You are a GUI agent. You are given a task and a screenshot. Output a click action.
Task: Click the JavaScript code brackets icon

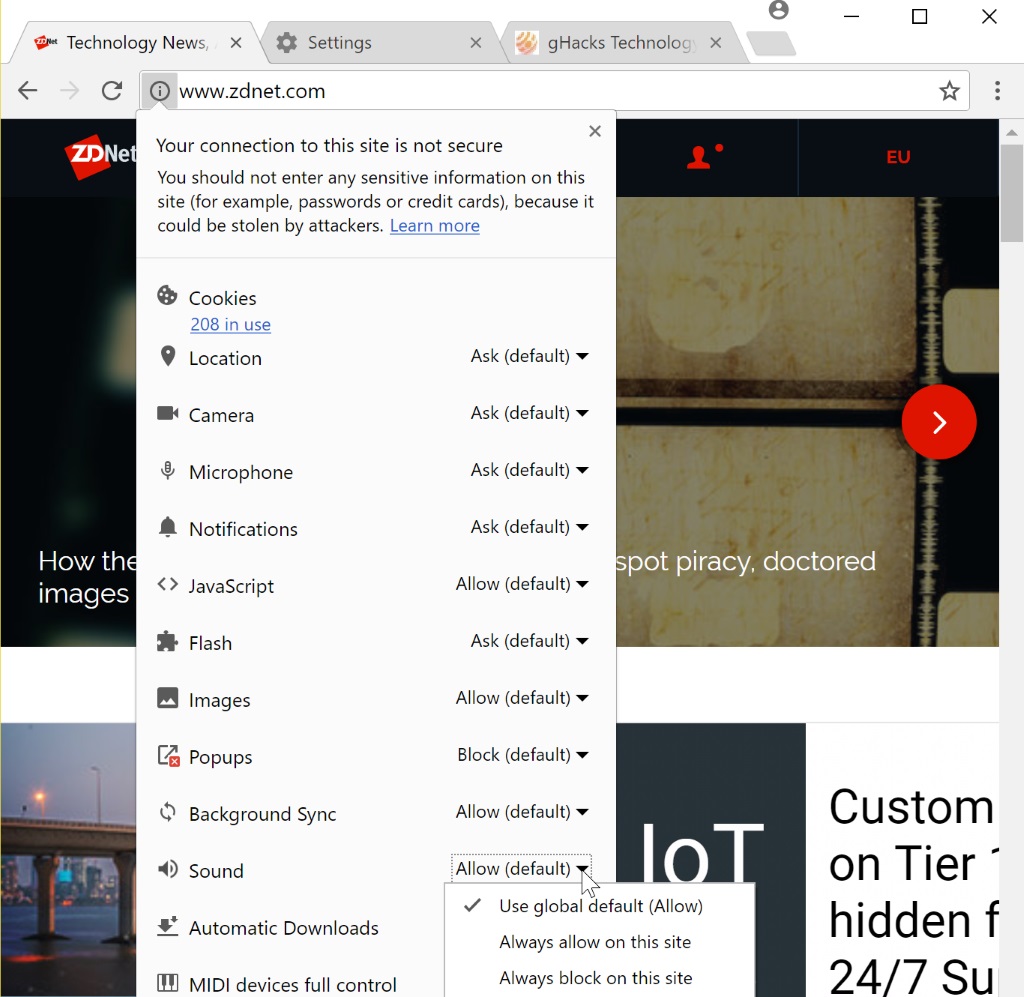coord(168,584)
